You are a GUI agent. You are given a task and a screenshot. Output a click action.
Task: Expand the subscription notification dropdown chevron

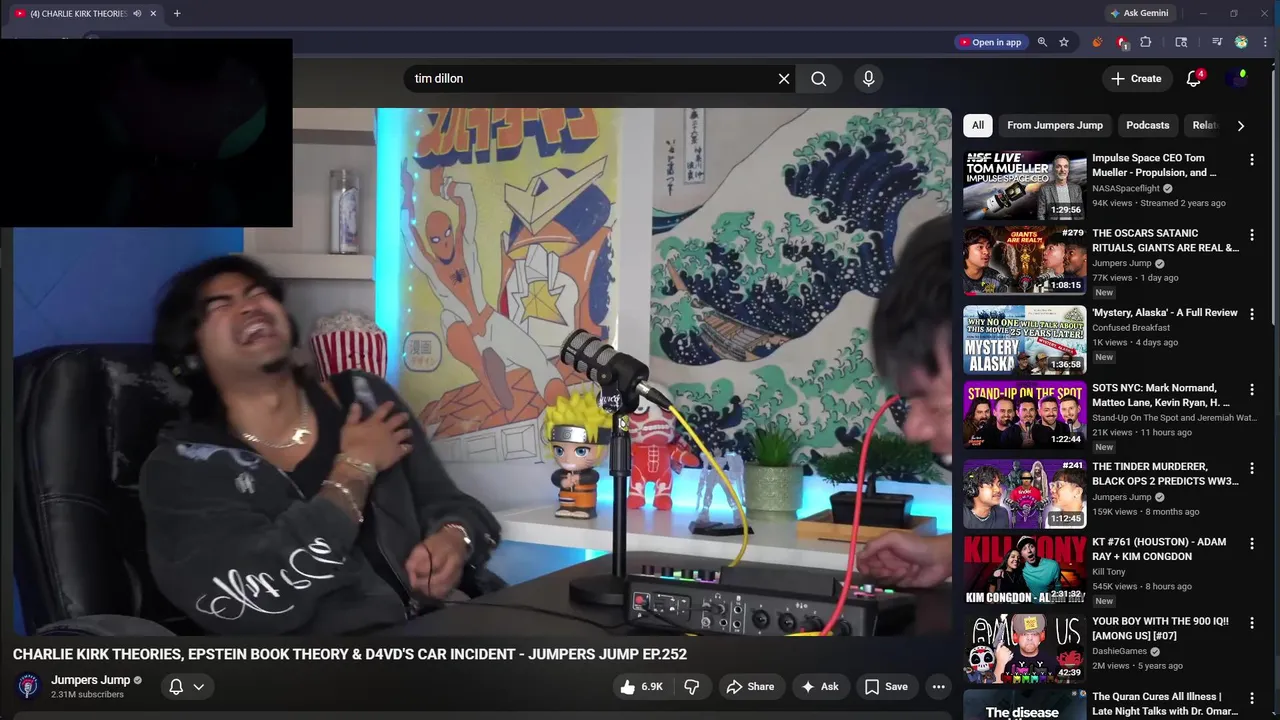pos(198,687)
